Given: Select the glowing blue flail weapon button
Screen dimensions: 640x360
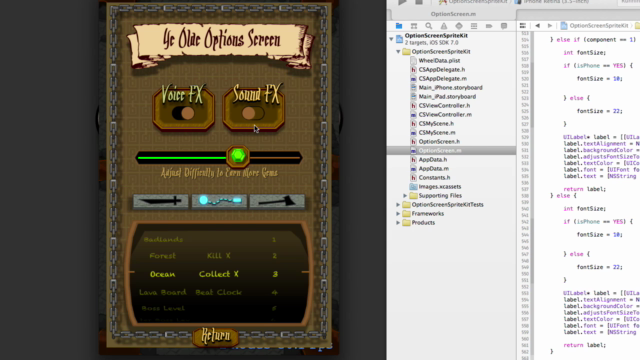Looking at the screenshot, I should coord(219,200).
